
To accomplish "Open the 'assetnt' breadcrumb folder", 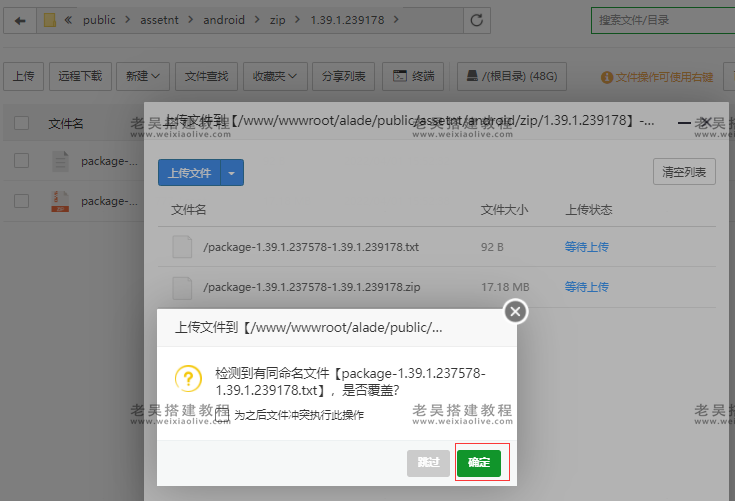I will (159, 20).
